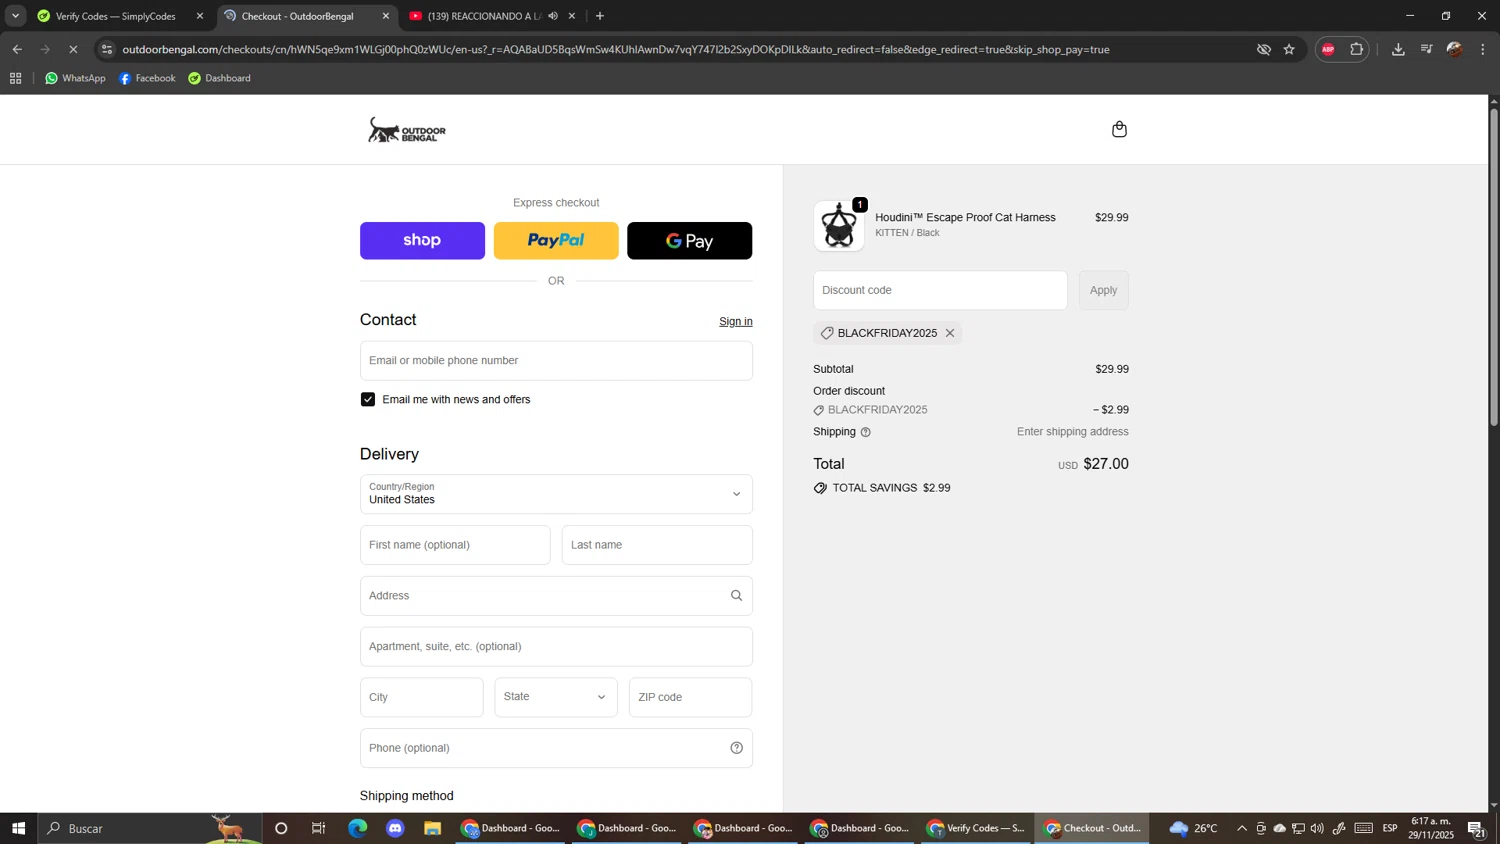Pay with Google Pay express checkout
This screenshot has height=844, width=1500.
coord(689,241)
